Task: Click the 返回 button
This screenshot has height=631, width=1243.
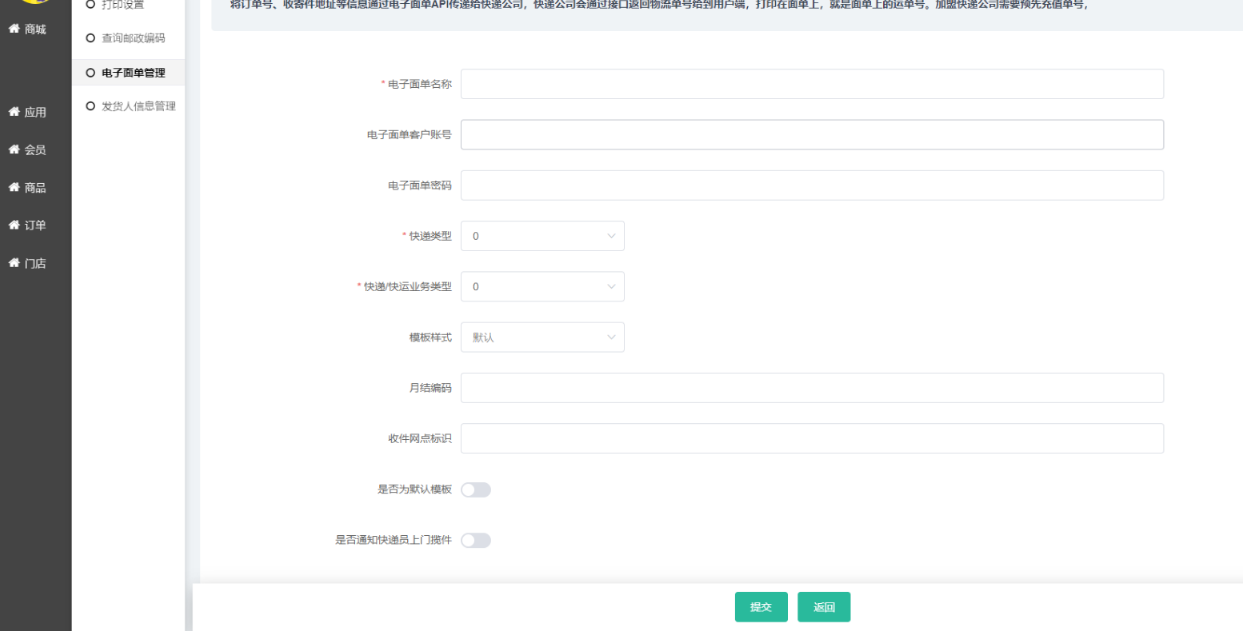Action: point(824,607)
